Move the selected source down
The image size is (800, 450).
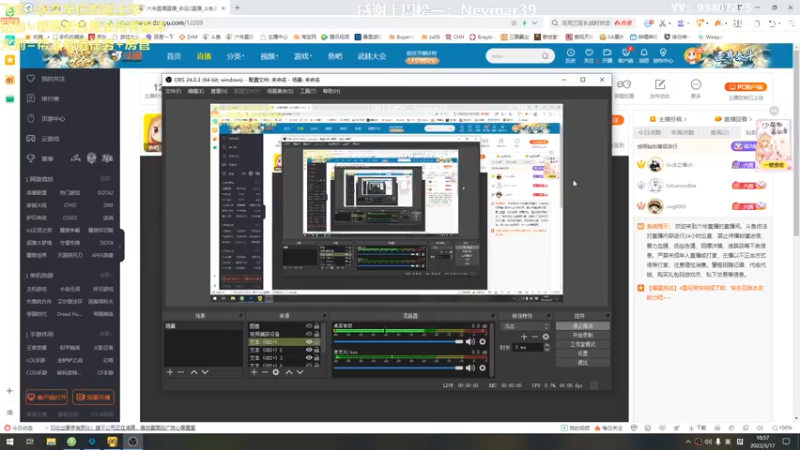point(300,372)
